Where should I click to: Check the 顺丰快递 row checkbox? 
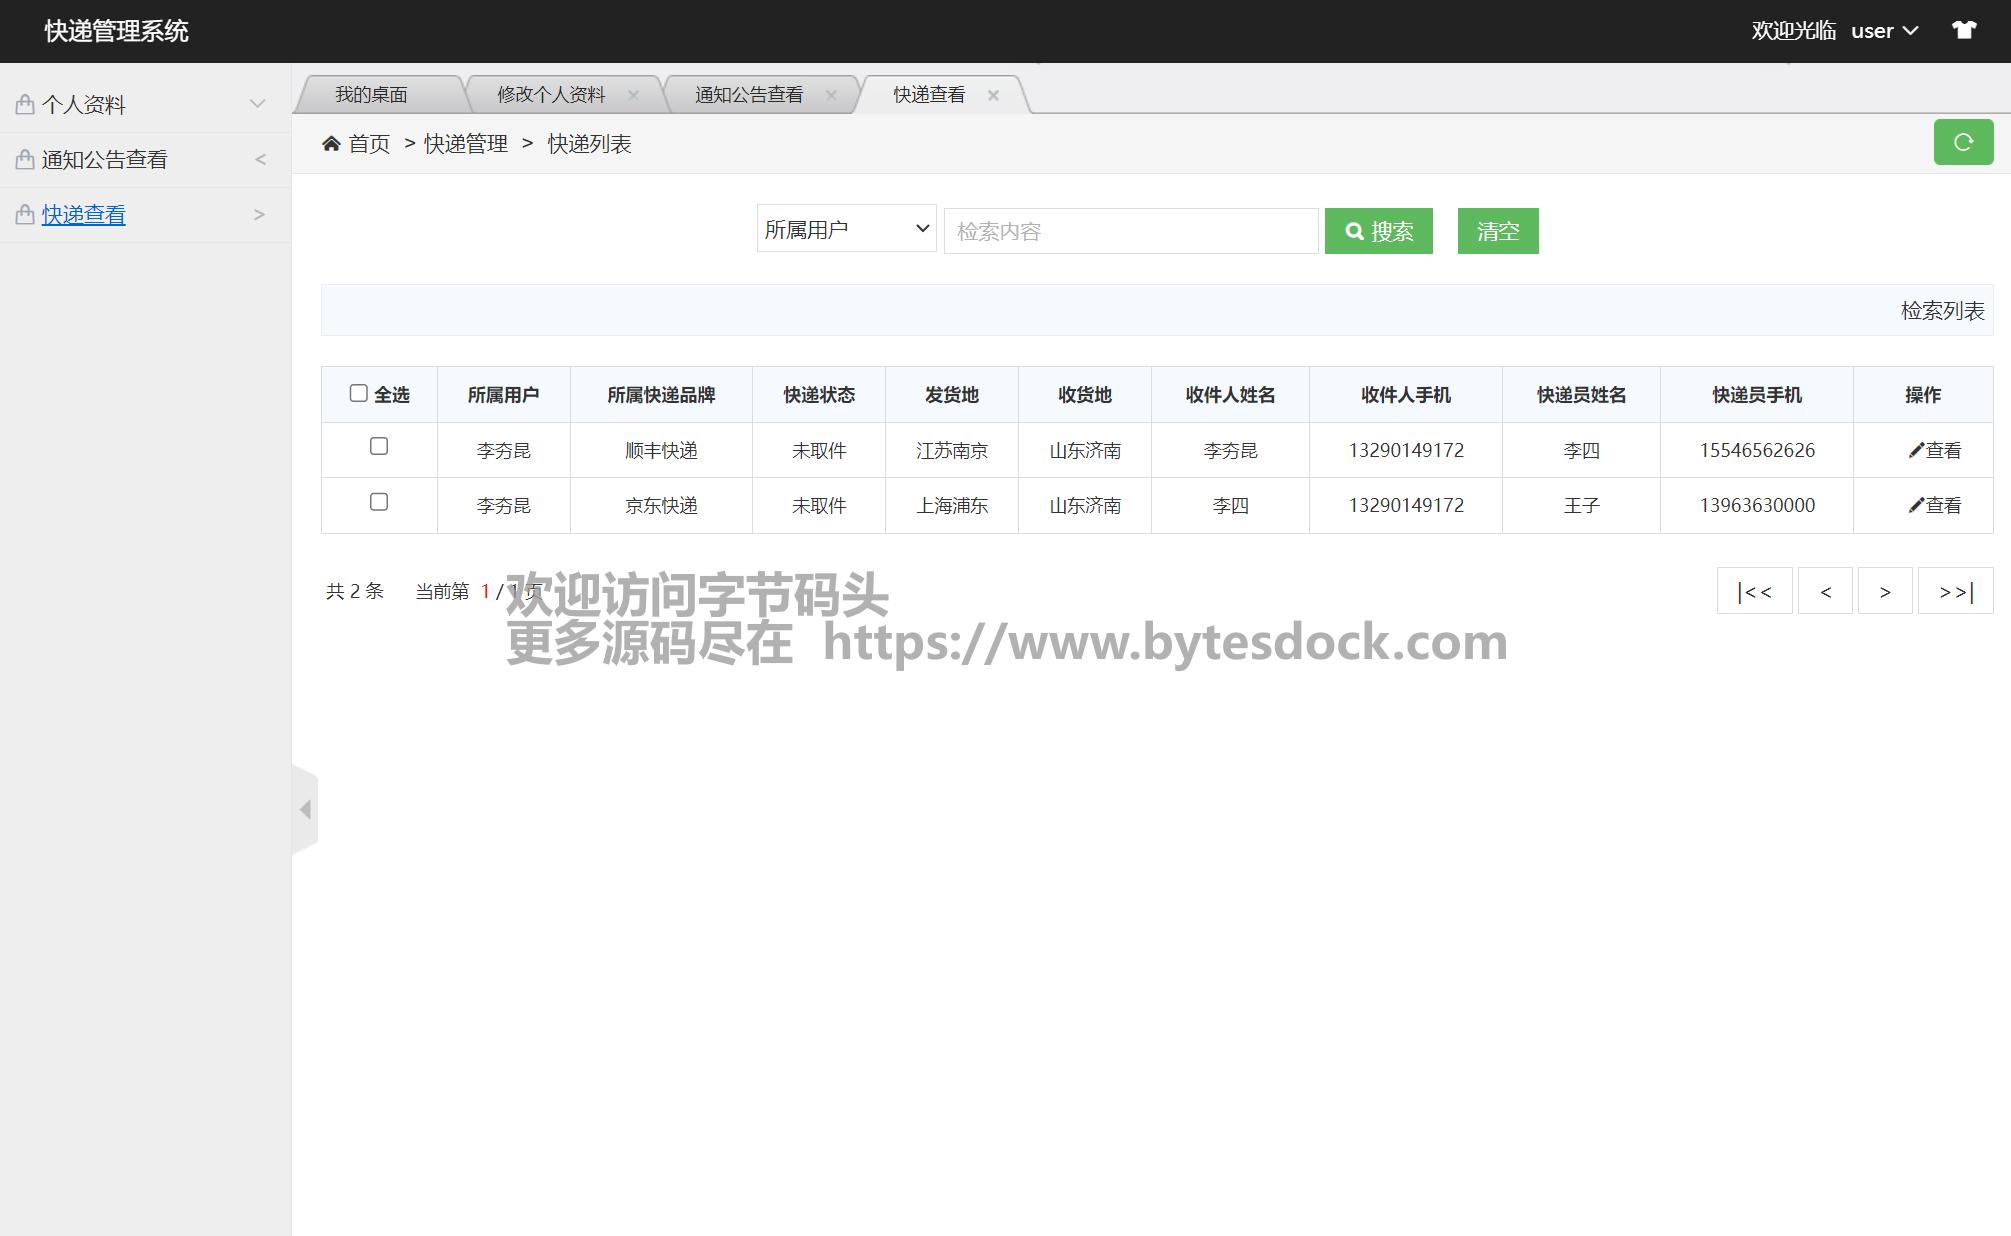tap(379, 446)
